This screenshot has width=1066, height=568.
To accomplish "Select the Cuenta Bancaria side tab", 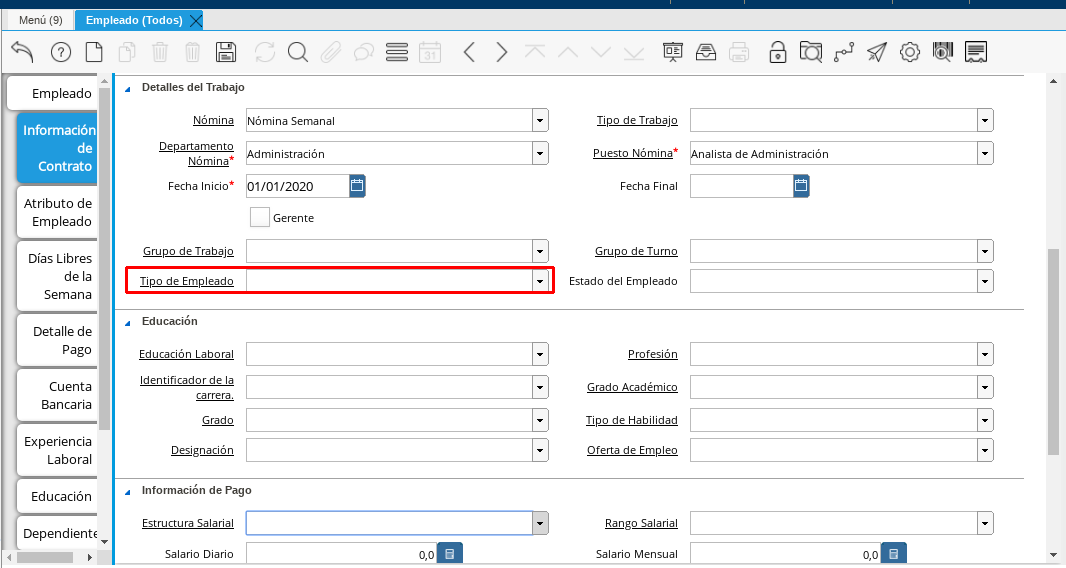I will tap(59, 395).
